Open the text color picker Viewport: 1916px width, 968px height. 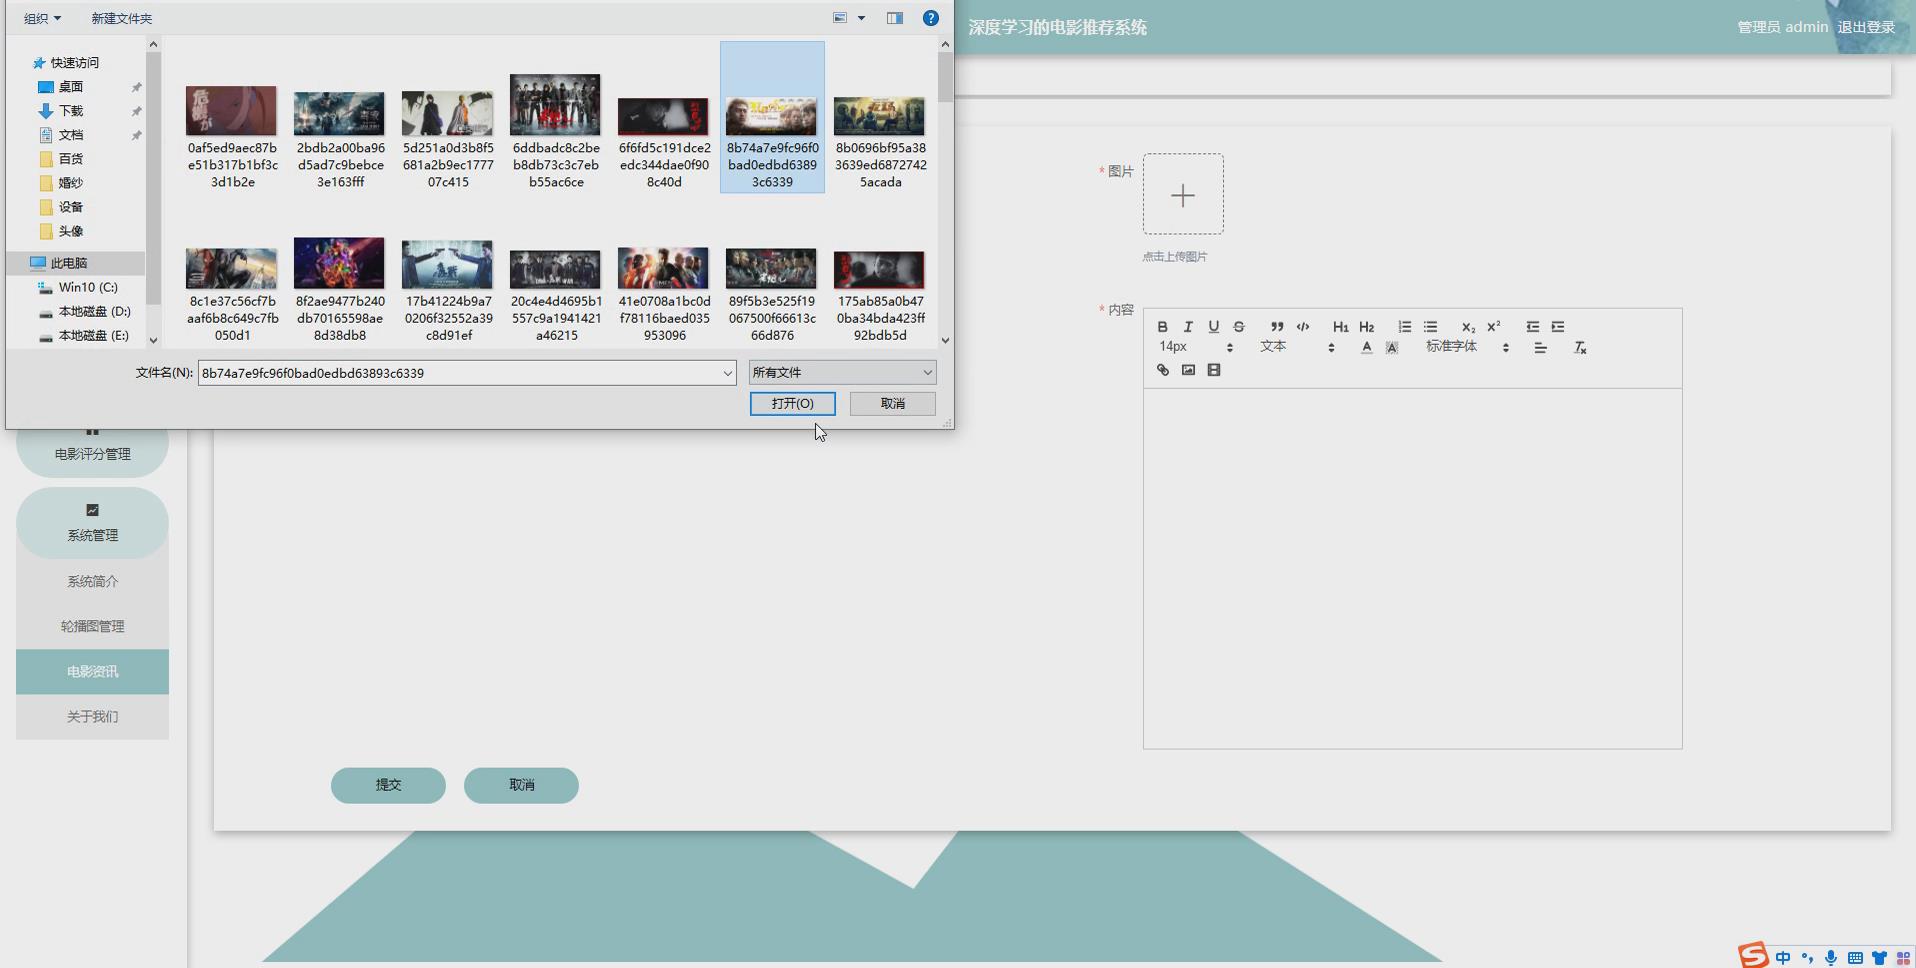point(1366,348)
